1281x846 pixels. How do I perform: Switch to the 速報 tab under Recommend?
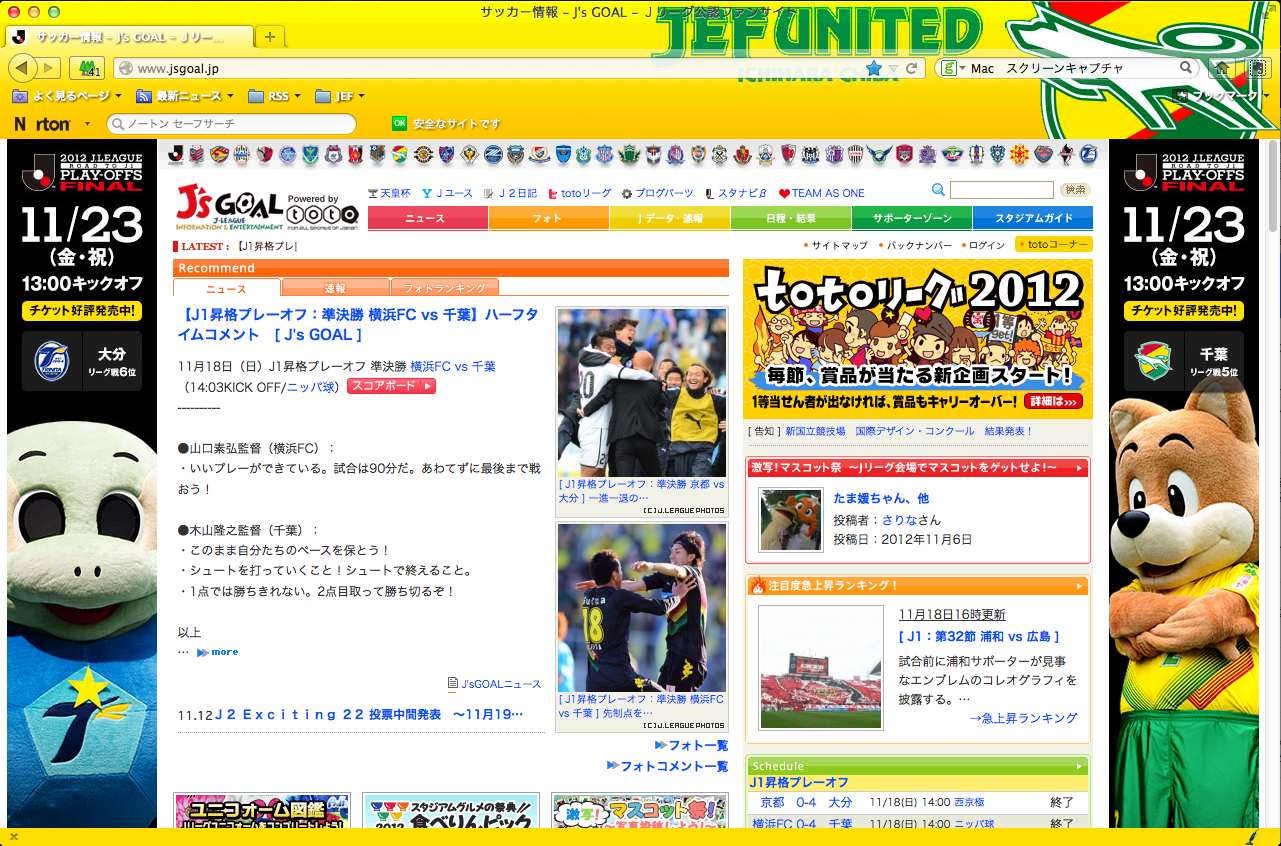pos(335,288)
